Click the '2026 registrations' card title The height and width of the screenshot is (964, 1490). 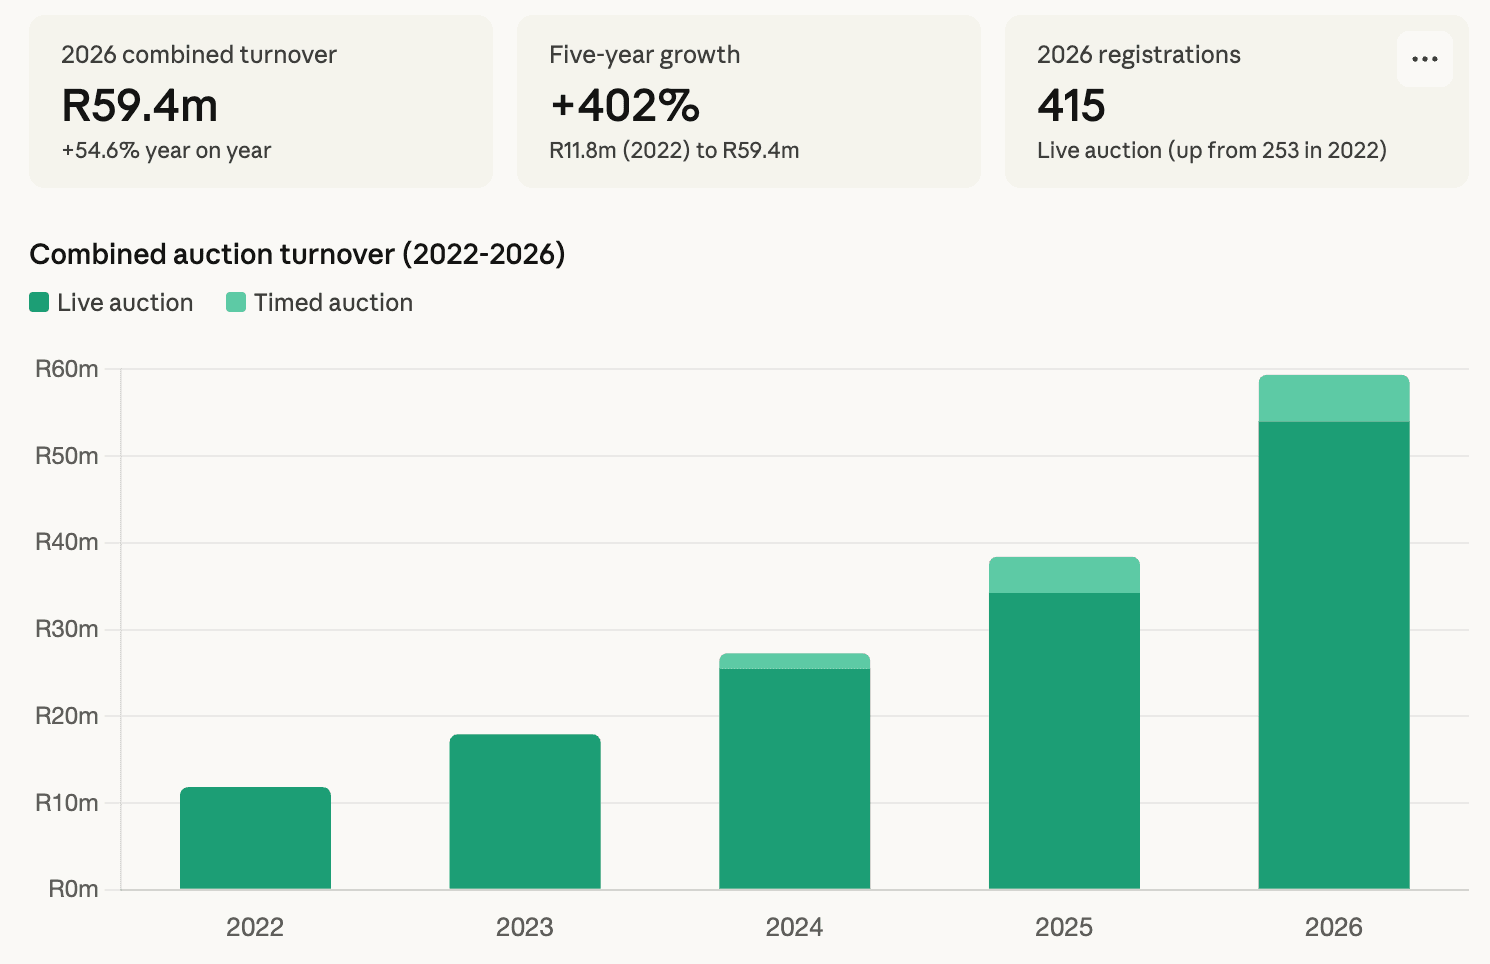[x=1139, y=54]
